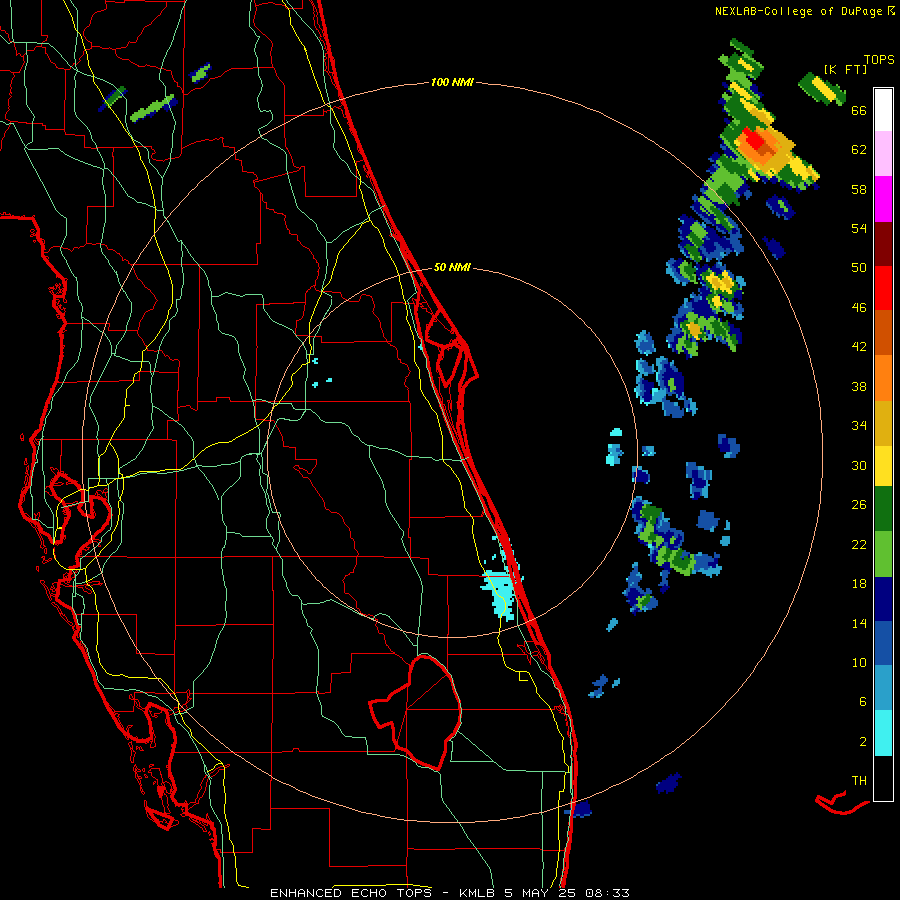Pick the navy blue legend swatch

click(x=883, y=599)
